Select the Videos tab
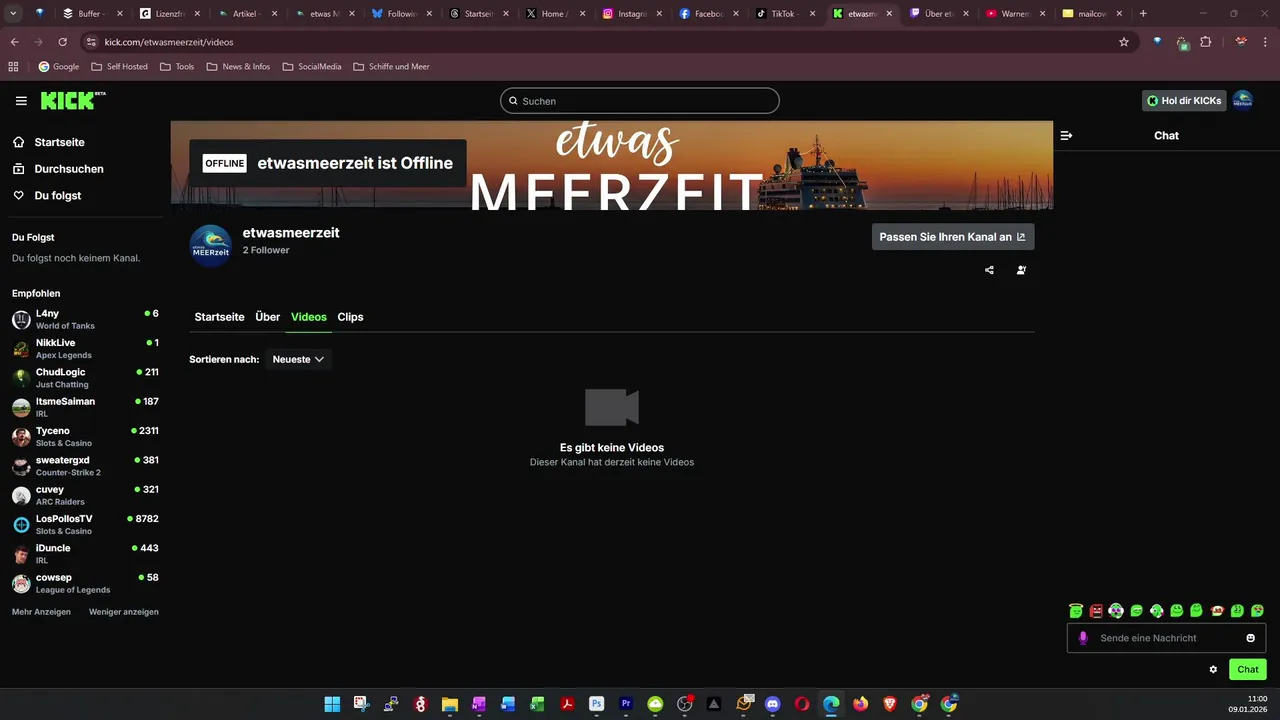 (309, 317)
